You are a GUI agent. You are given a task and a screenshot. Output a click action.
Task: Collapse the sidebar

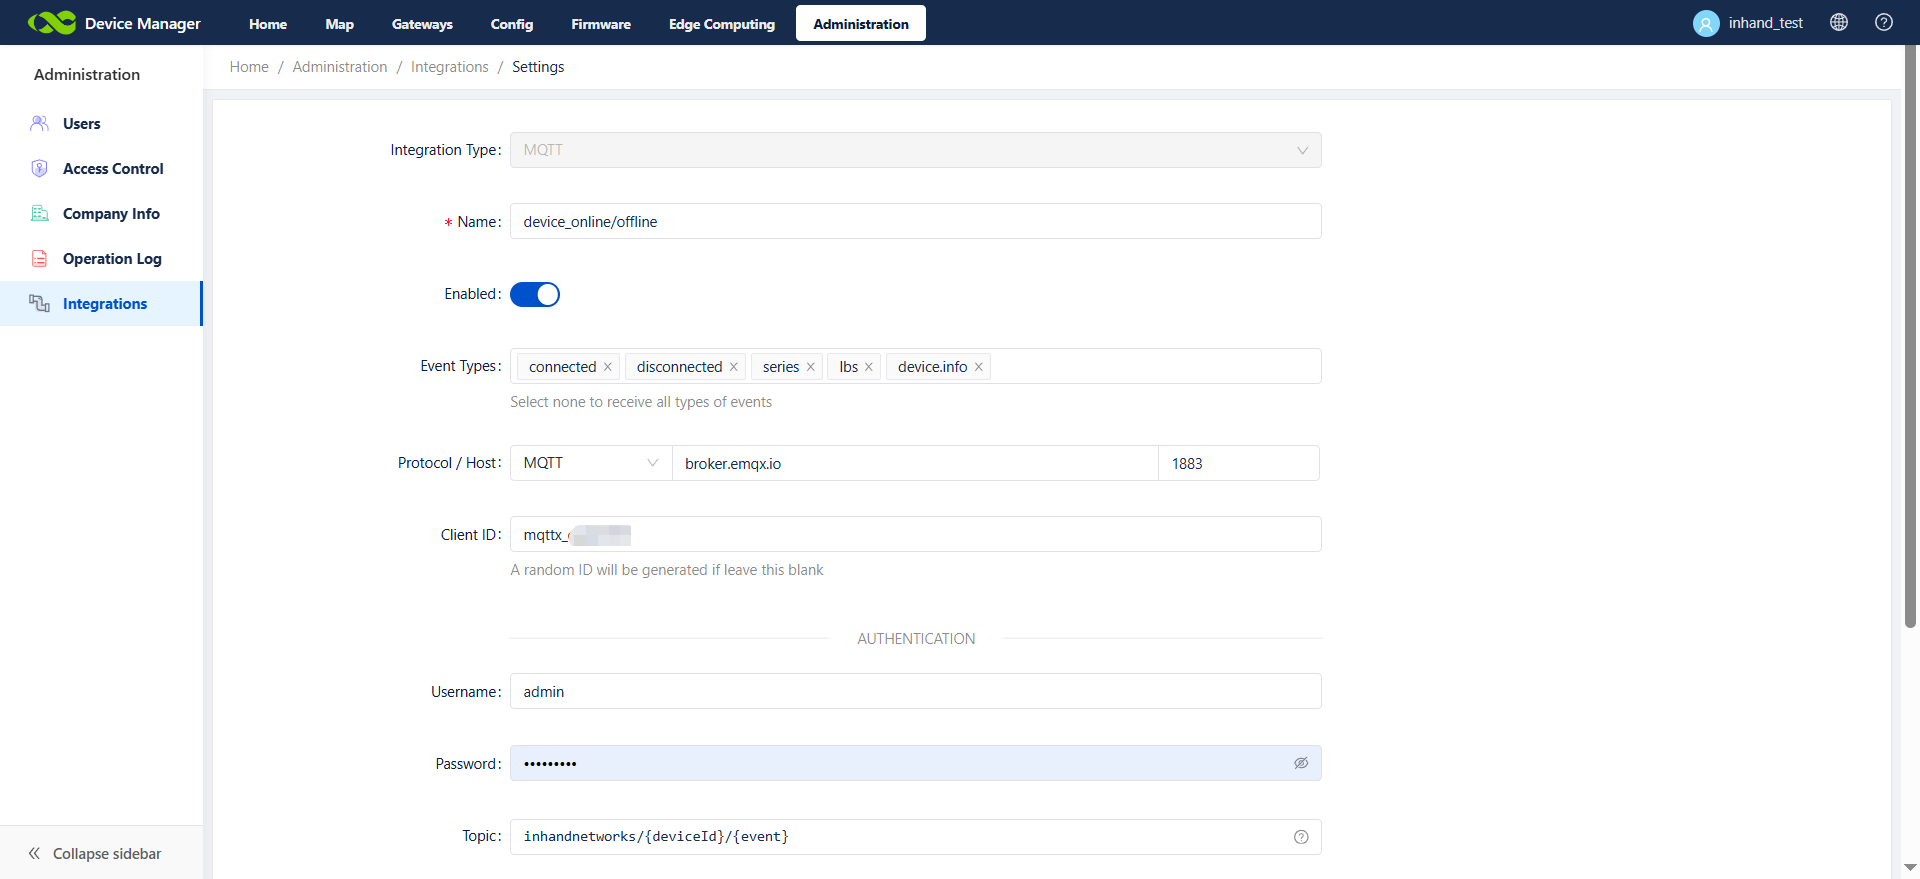(x=95, y=853)
